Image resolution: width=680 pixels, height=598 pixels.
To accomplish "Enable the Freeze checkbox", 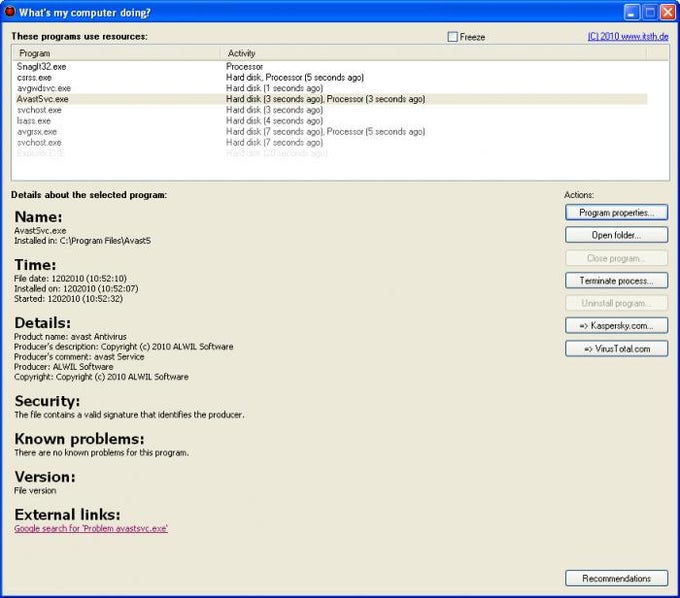I will (452, 37).
